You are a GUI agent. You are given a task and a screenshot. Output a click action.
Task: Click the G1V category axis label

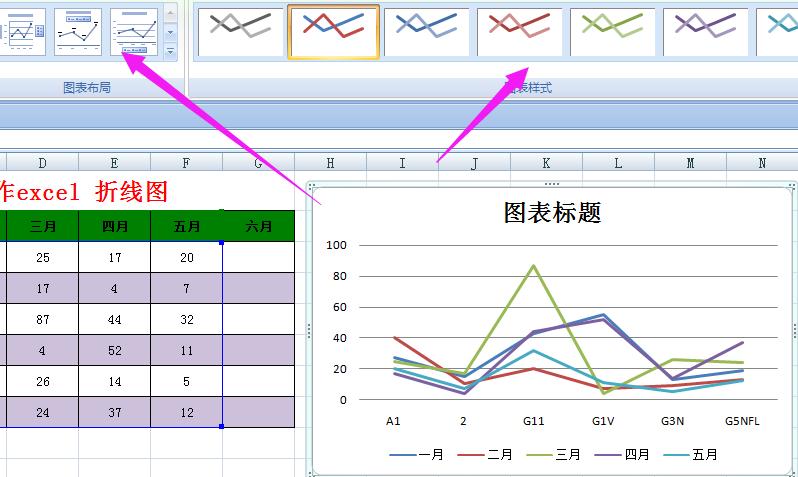[603, 421]
